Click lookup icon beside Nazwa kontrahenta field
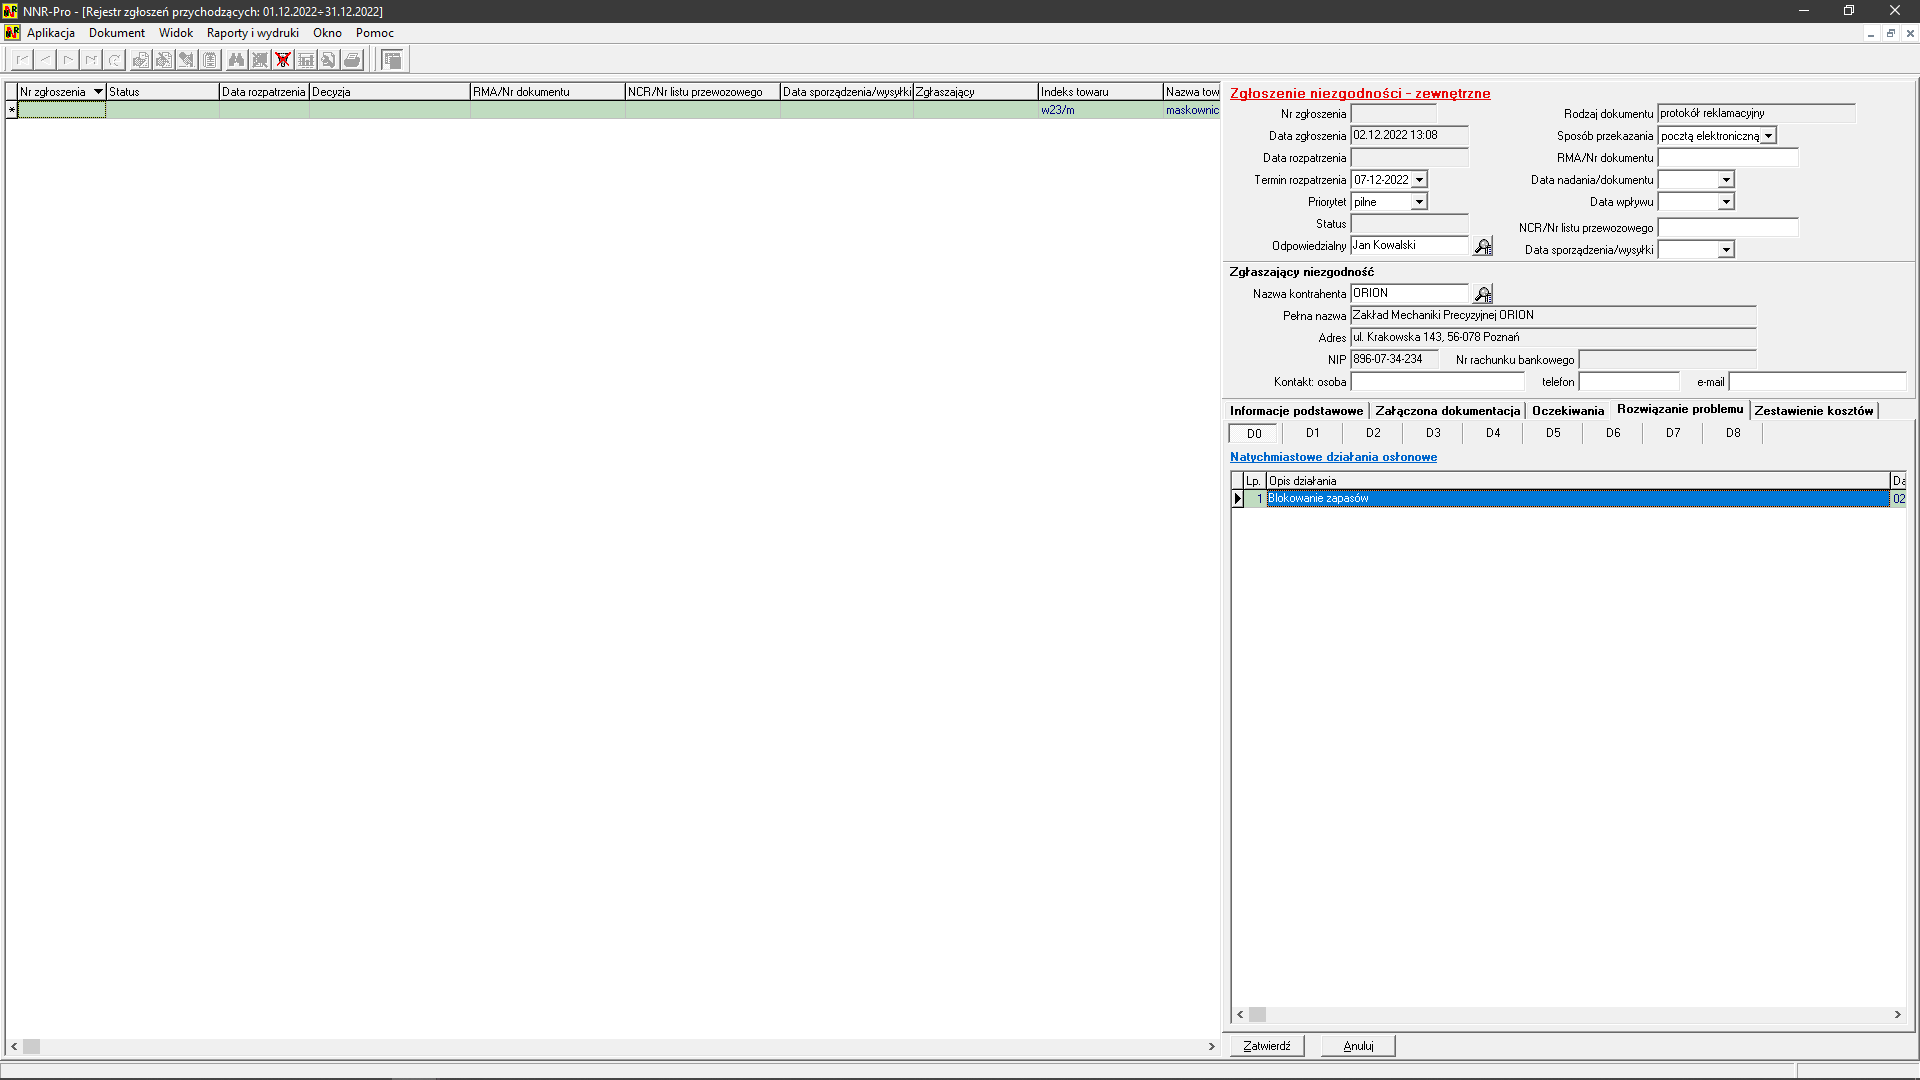 pos(1483,294)
